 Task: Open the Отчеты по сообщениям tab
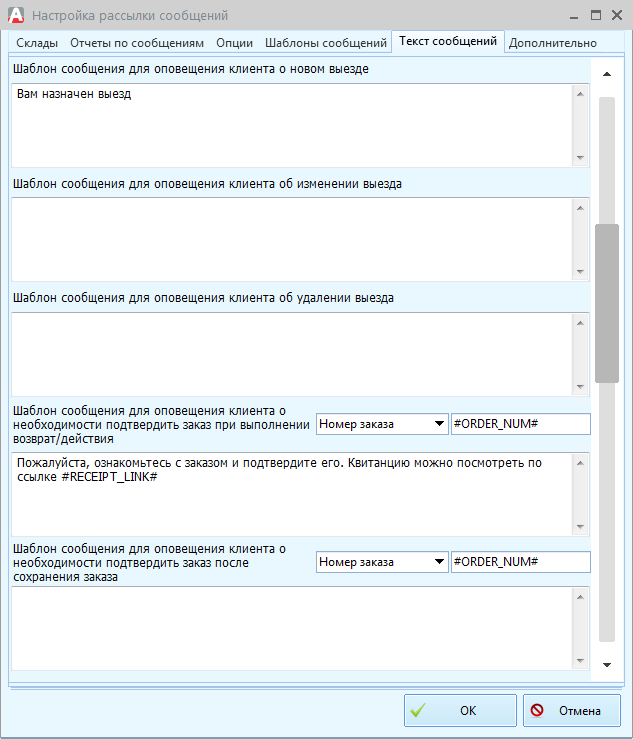tap(137, 43)
